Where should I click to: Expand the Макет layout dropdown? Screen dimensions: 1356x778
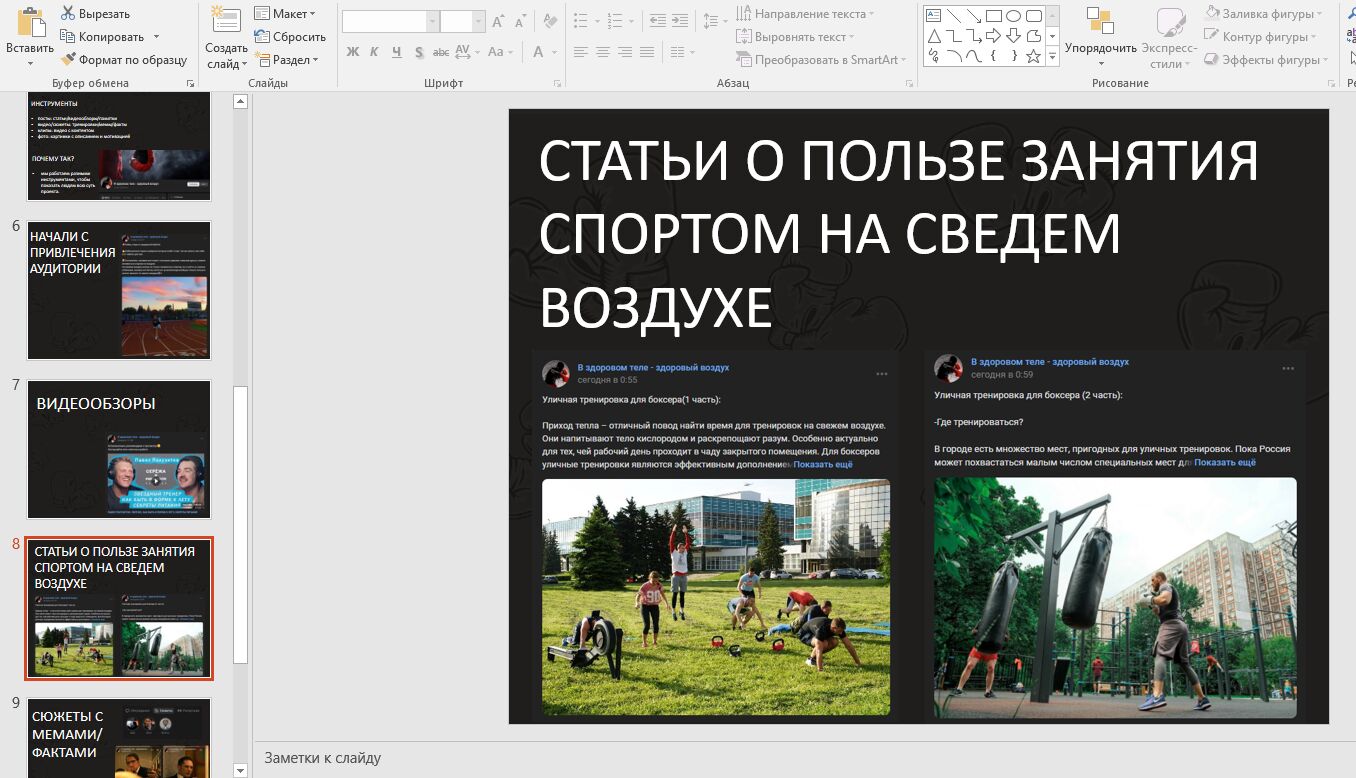(284, 14)
